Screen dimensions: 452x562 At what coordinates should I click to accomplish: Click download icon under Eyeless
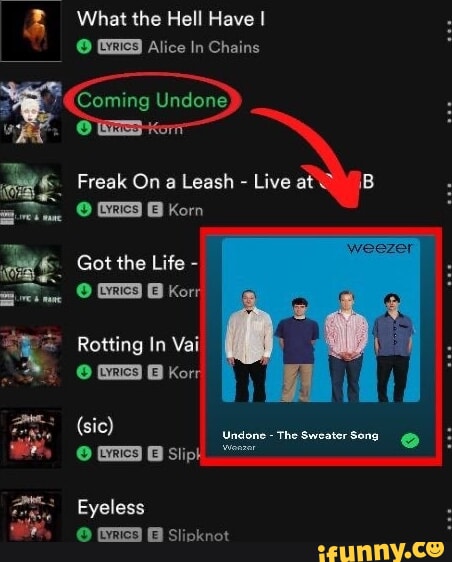click(x=84, y=534)
